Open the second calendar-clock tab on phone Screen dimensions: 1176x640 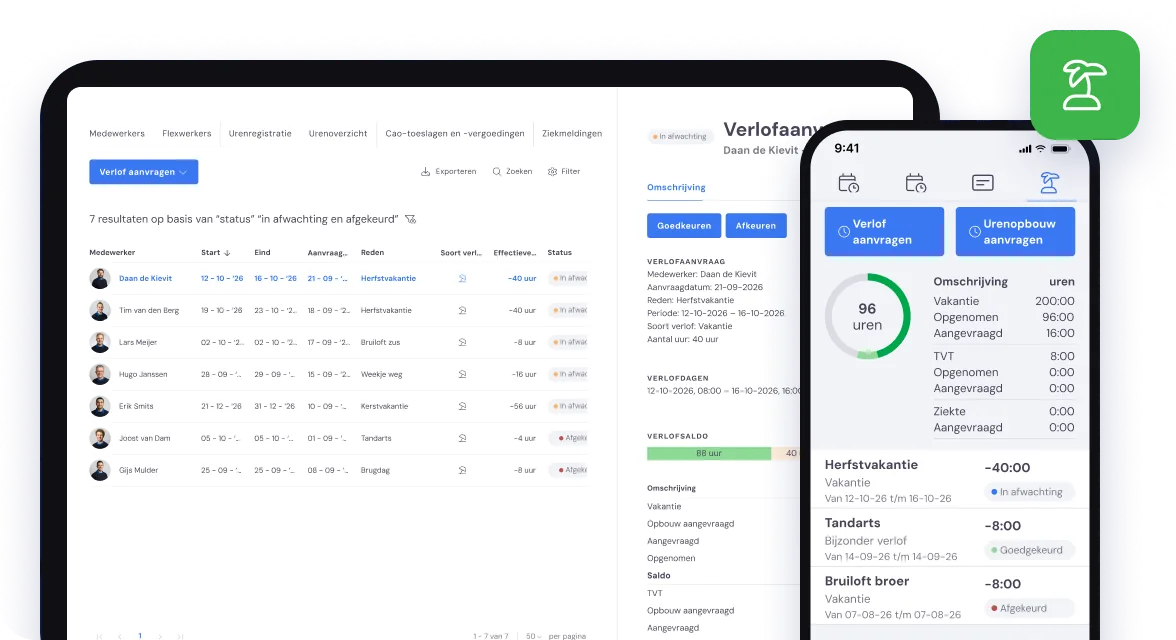coord(916,182)
